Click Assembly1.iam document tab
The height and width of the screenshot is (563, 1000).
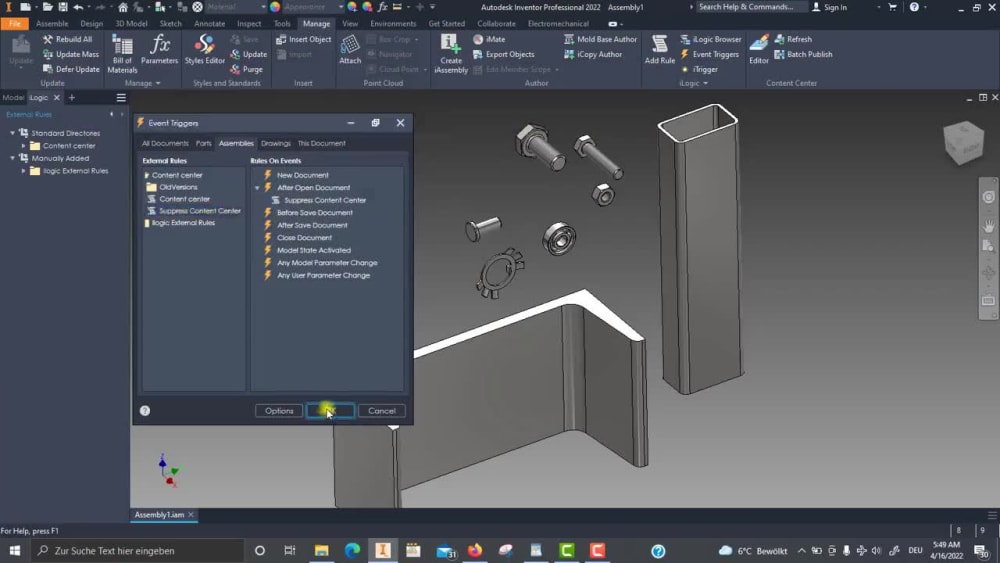click(x=159, y=515)
